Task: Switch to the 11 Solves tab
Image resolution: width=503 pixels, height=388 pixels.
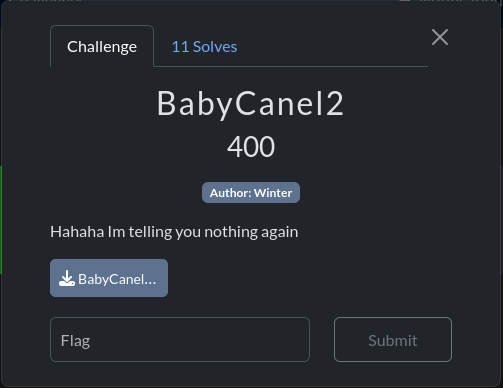Action: click(x=204, y=47)
